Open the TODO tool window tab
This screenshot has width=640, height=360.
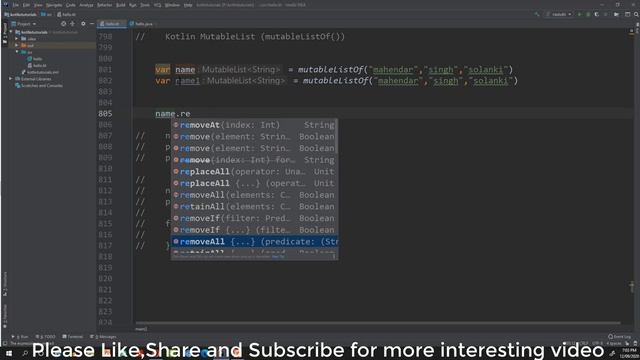[45, 337]
